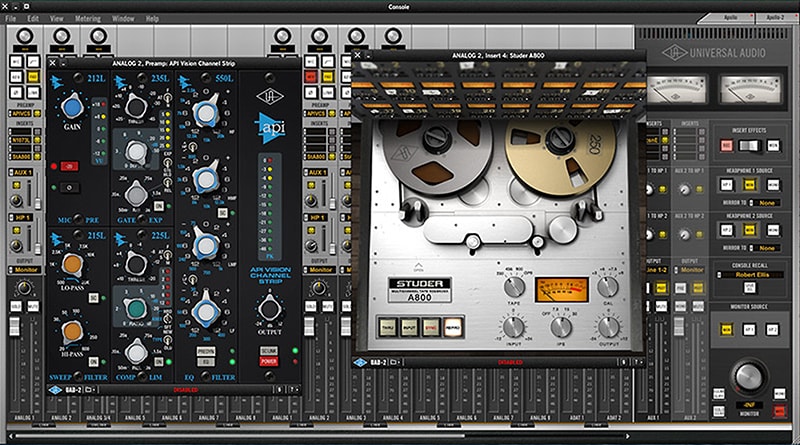This screenshot has height=445, width=800.
Task: Click the PREDYN routing button
Action: coord(206,351)
